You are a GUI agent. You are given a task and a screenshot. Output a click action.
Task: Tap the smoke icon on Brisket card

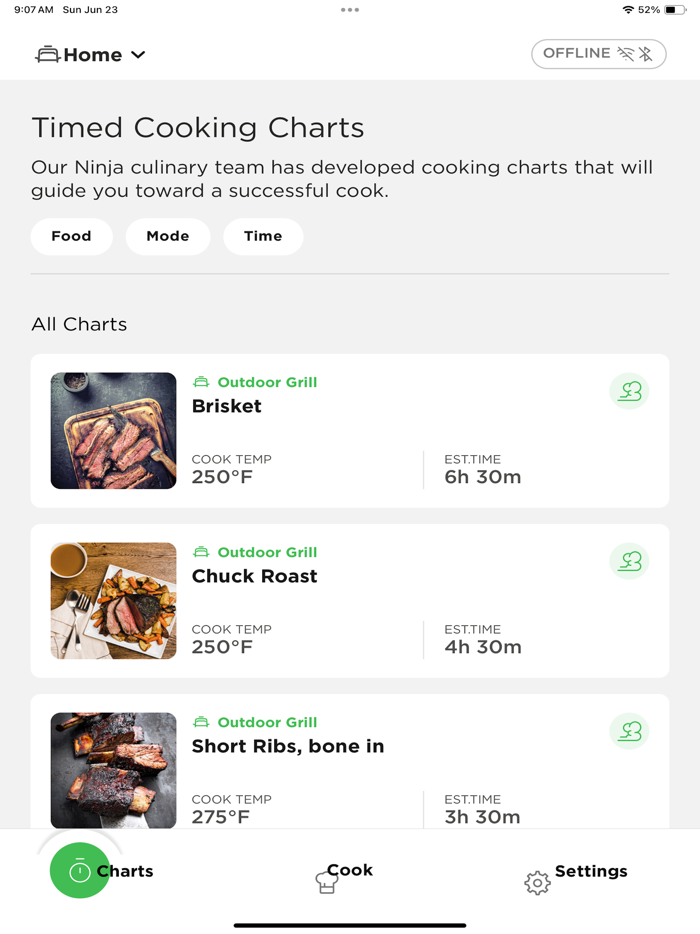629,391
